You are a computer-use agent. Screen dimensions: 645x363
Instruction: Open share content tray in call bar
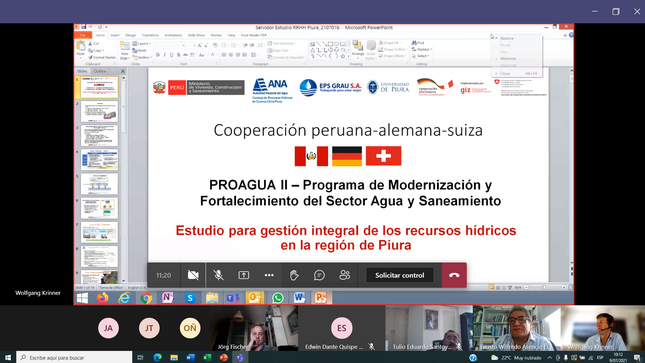pyautogui.click(x=244, y=275)
